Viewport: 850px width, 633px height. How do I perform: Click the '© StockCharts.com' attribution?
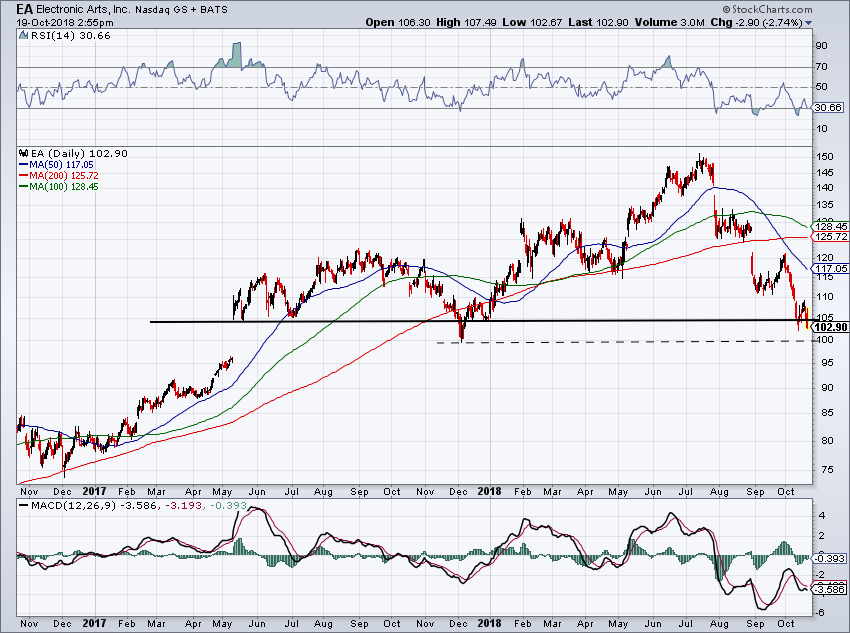pos(767,9)
